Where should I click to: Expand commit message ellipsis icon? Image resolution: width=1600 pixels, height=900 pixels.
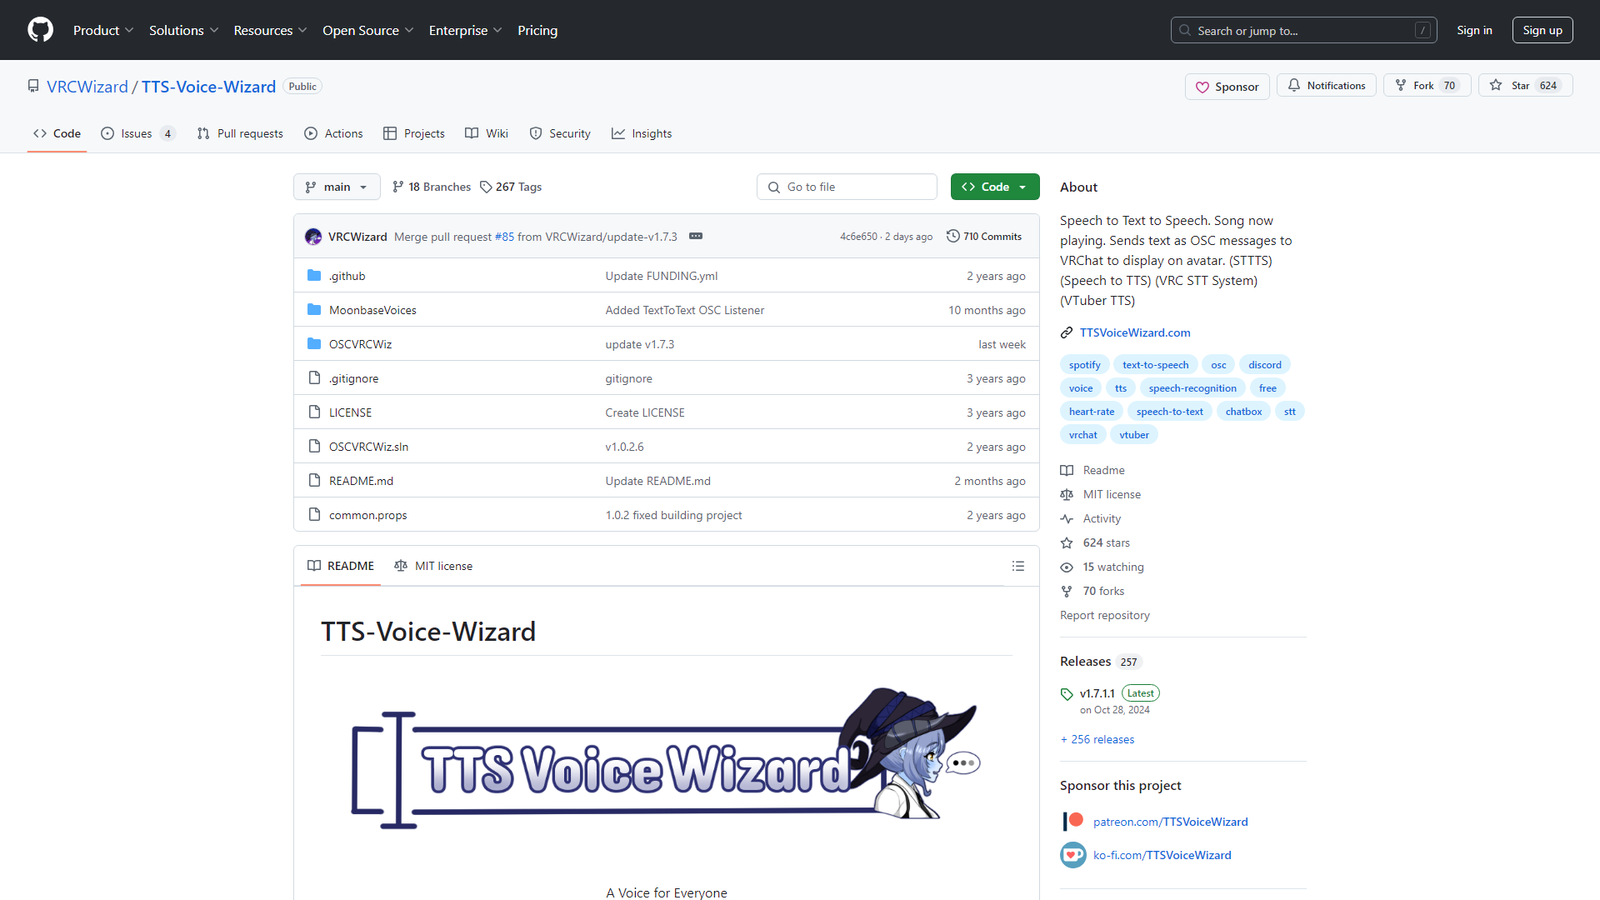coord(696,237)
